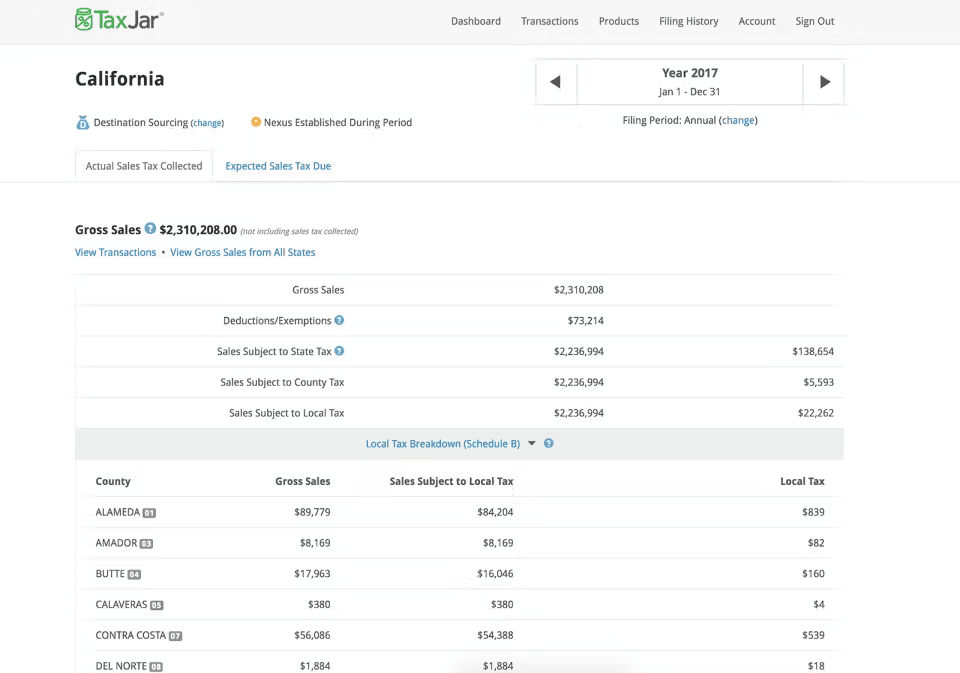This screenshot has height=673, width=960.
Task: Click help icon next to Gross Sales heading
Action: click(150, 229)
